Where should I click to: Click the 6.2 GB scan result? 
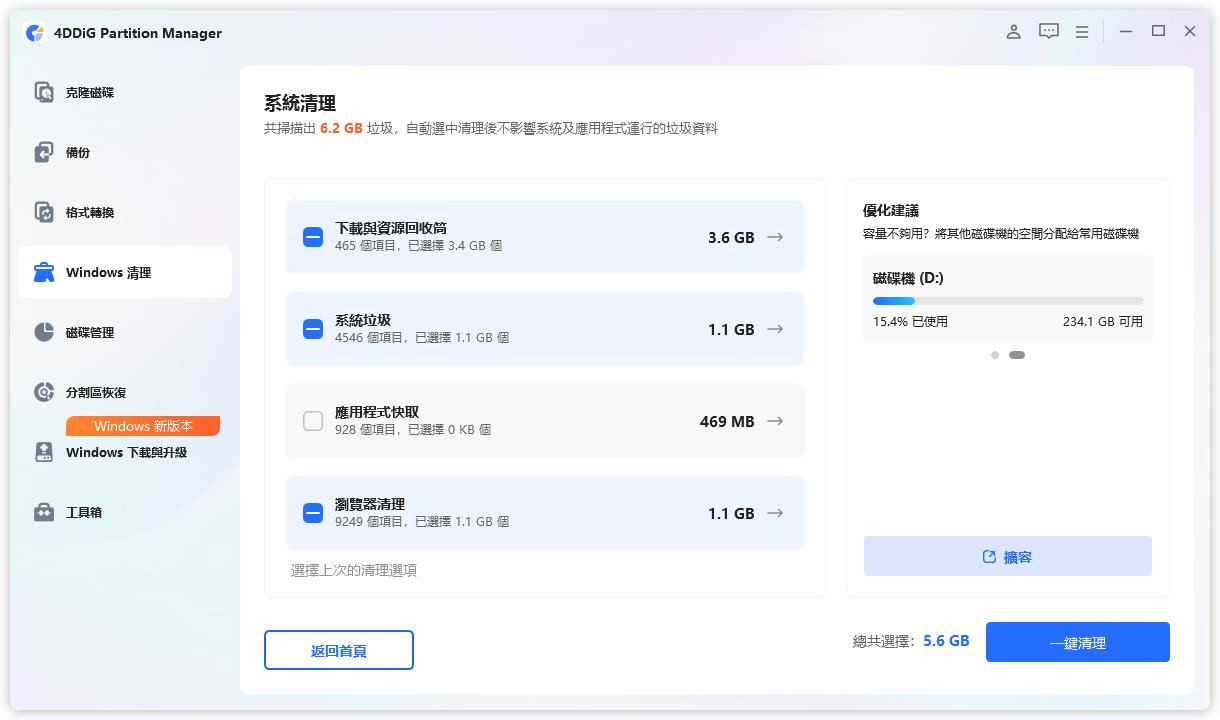[341, 129]
